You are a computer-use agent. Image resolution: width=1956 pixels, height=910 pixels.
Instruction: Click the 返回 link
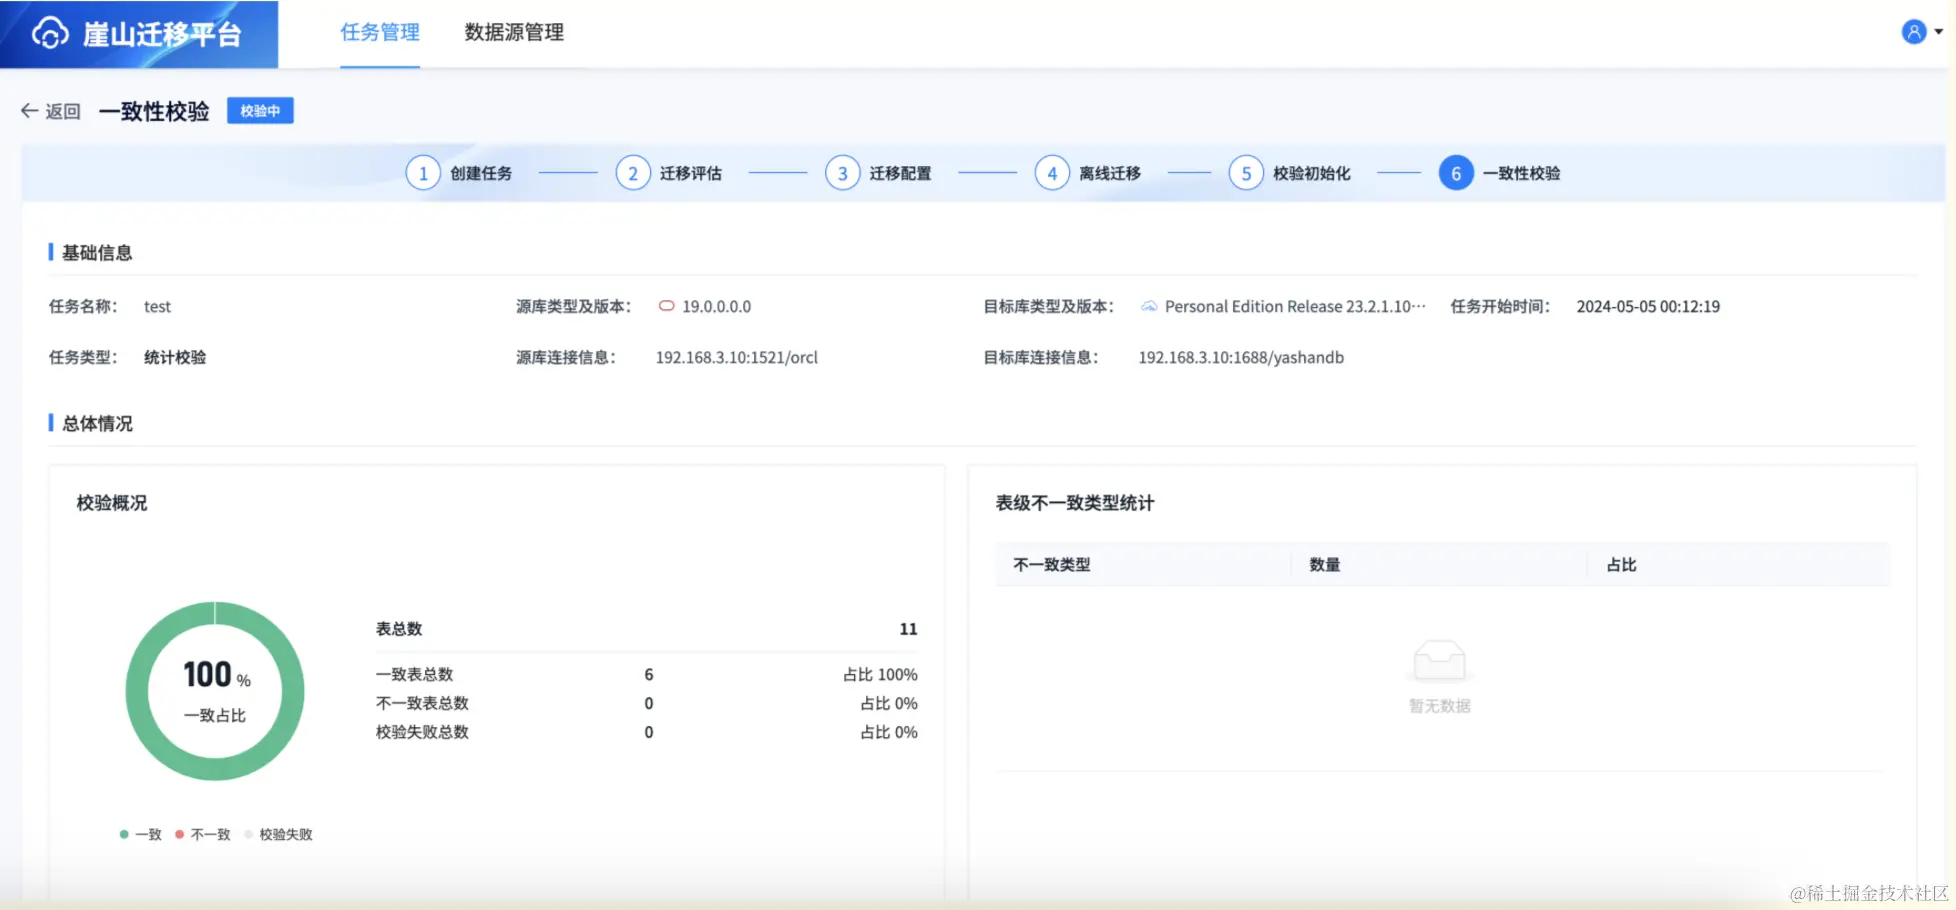[63, 111]
